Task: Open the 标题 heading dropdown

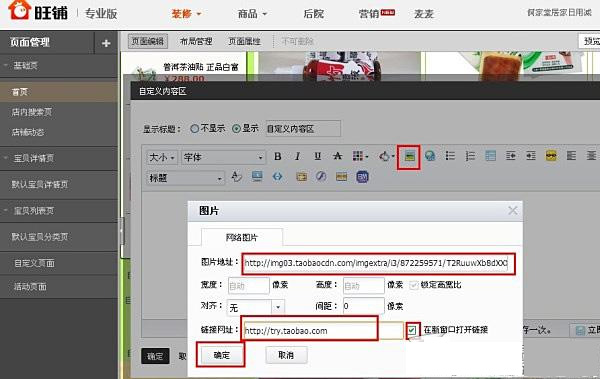Action: [185, 178]
